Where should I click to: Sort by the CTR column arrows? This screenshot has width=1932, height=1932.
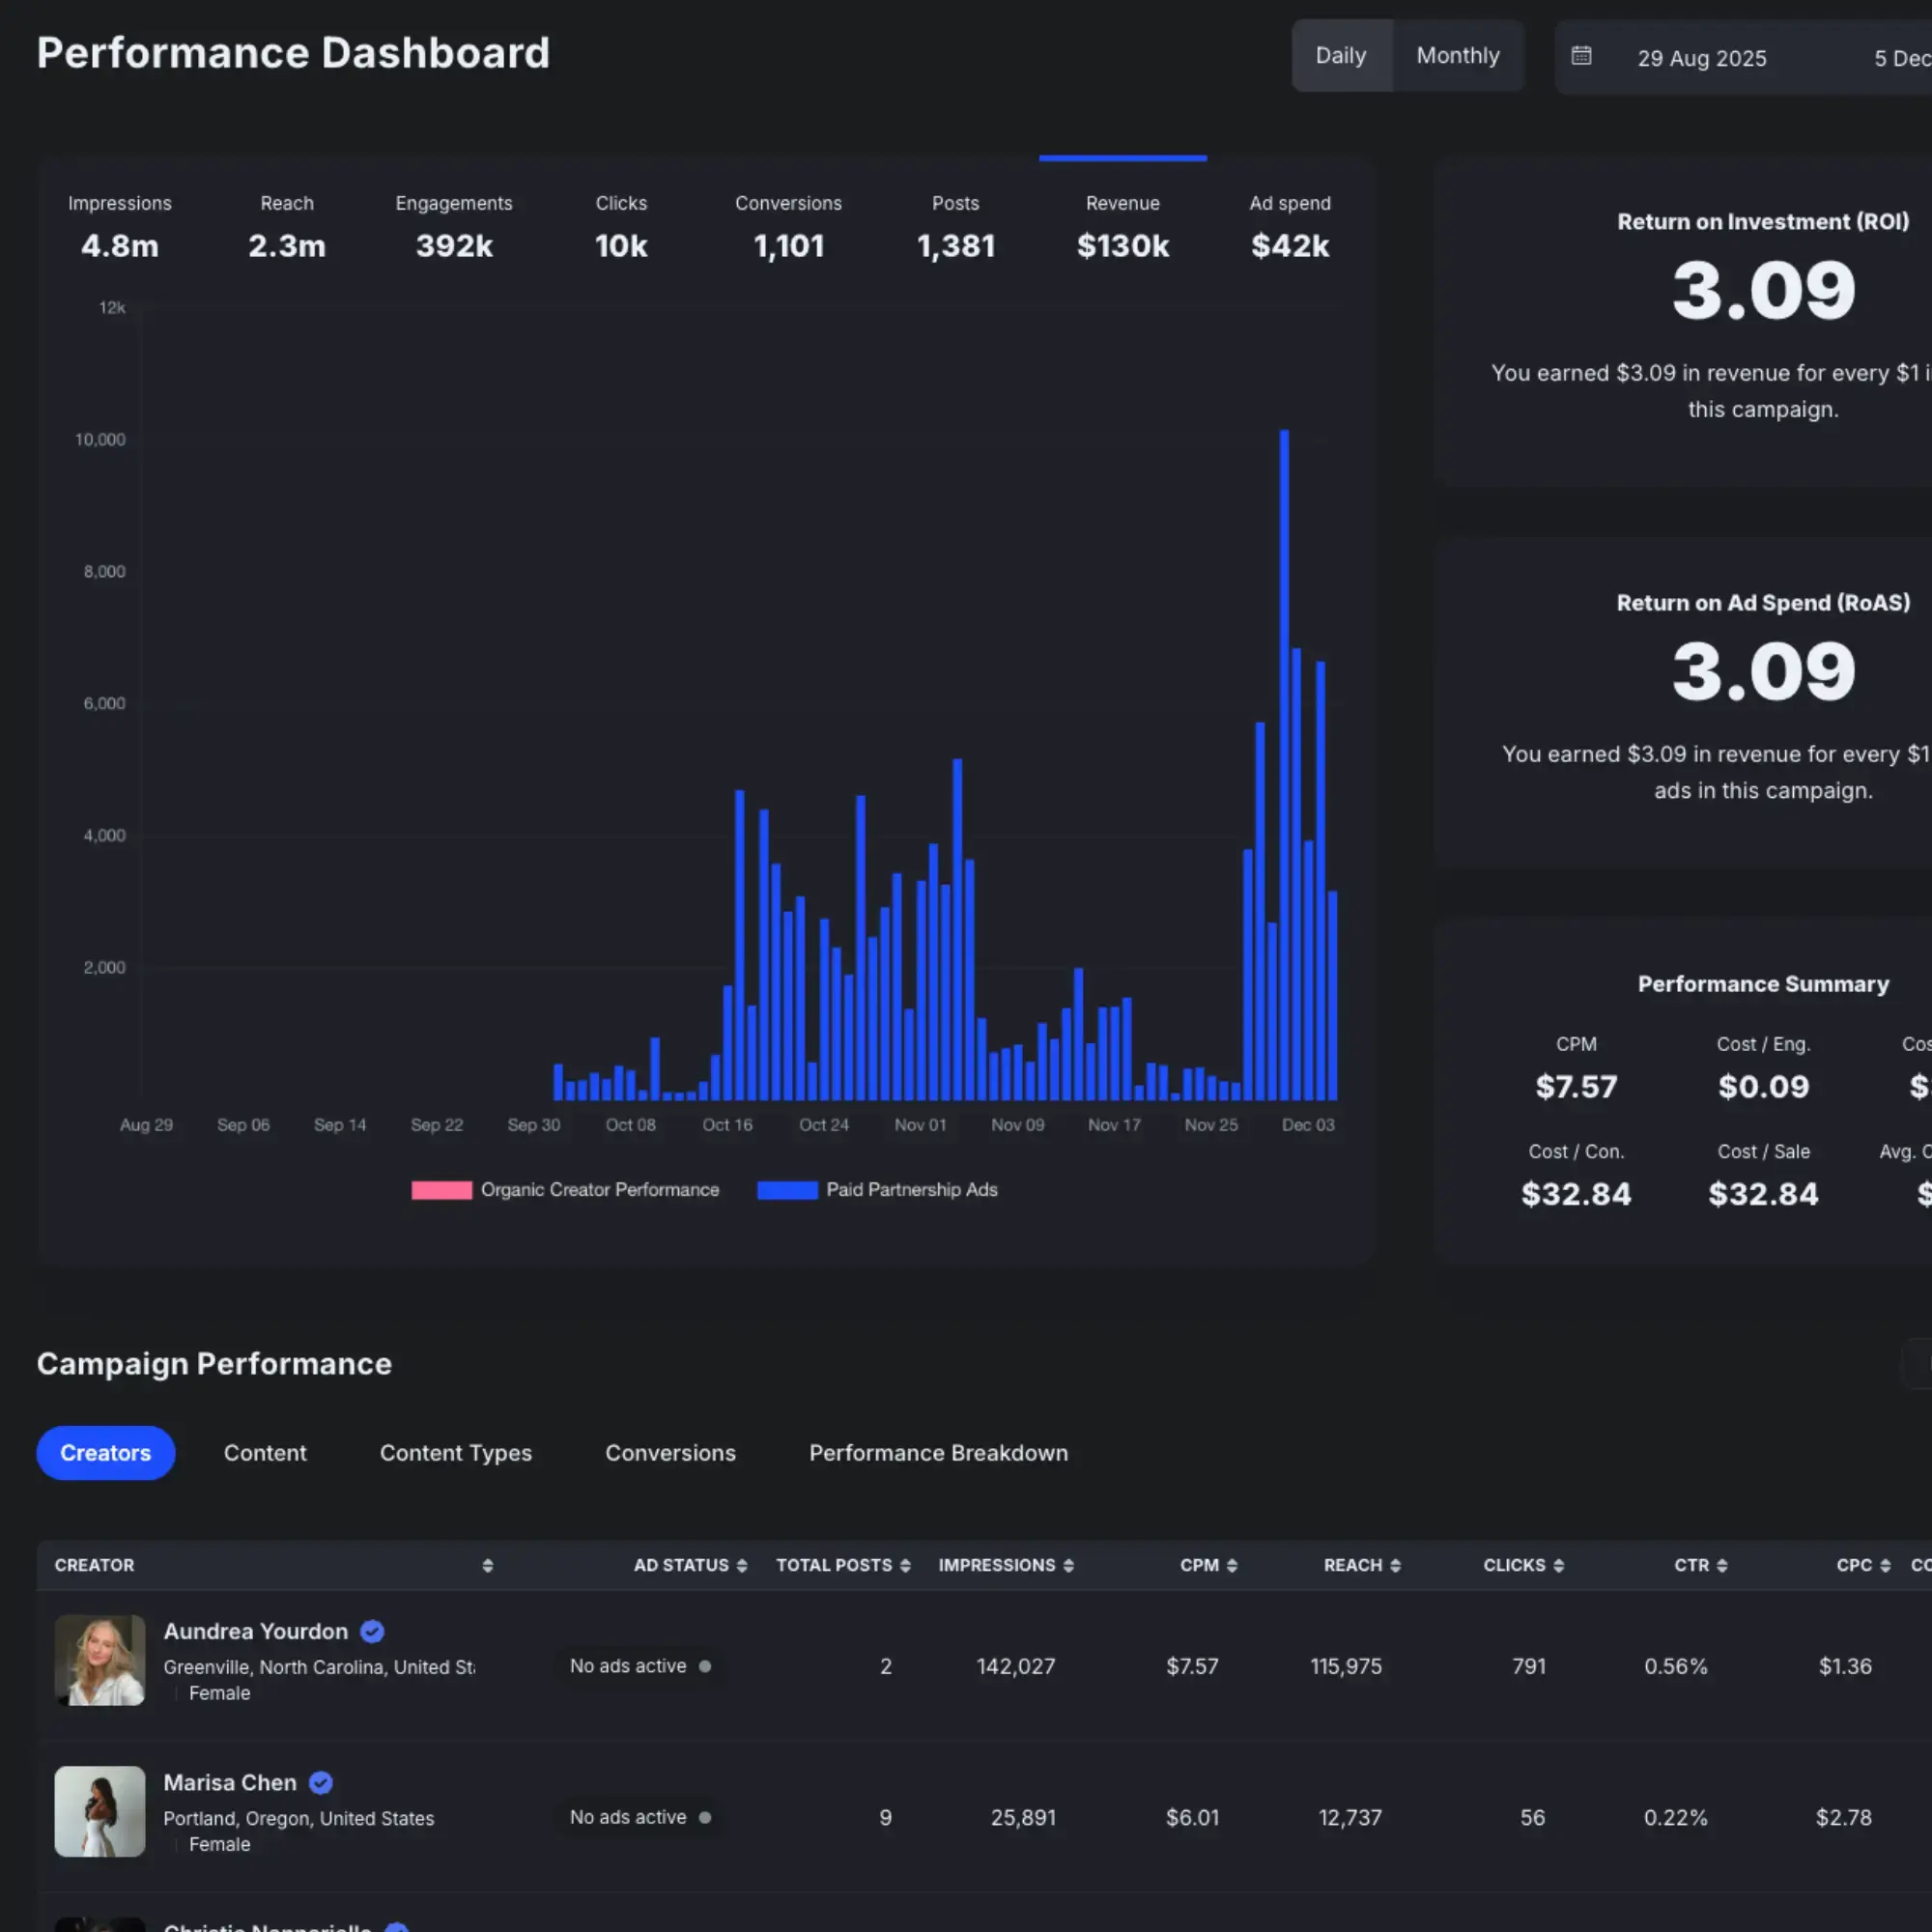tap(1722, 1565)
